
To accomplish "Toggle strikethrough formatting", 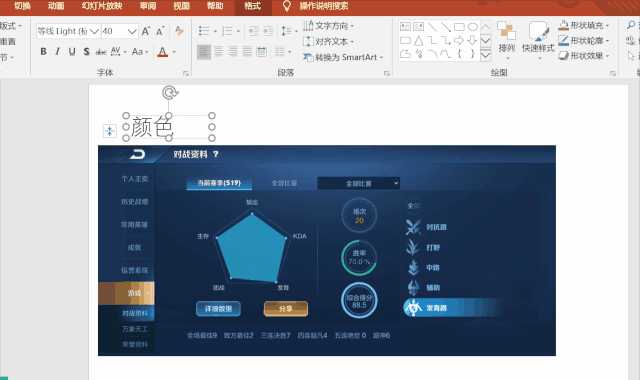I will (100, 52).
